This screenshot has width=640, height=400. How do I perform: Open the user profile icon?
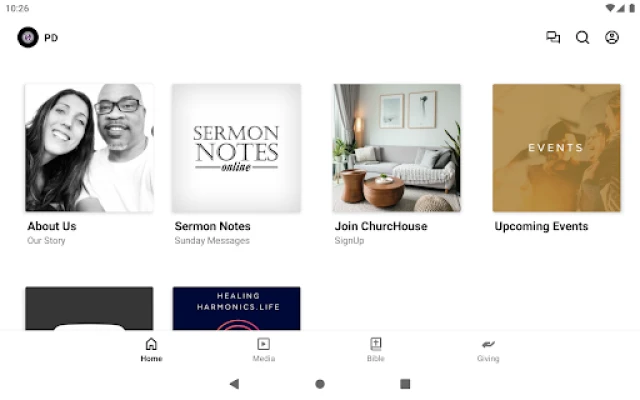click(612, 38)
